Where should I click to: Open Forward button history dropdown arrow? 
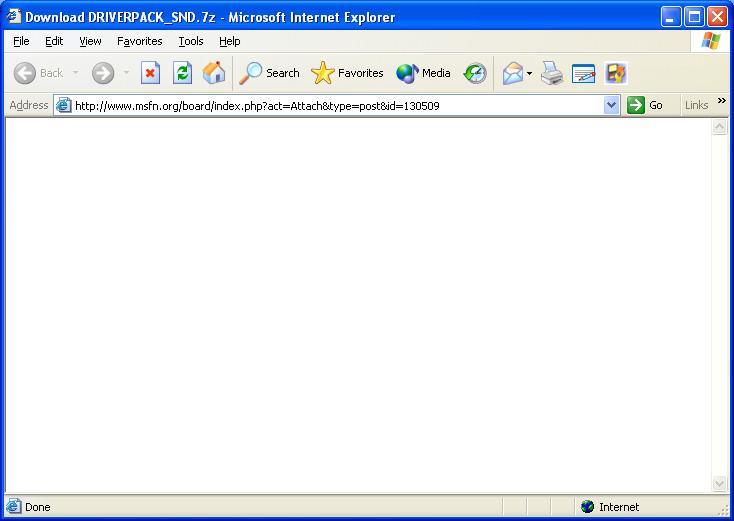pyautogui.click(x=126, y=73)
